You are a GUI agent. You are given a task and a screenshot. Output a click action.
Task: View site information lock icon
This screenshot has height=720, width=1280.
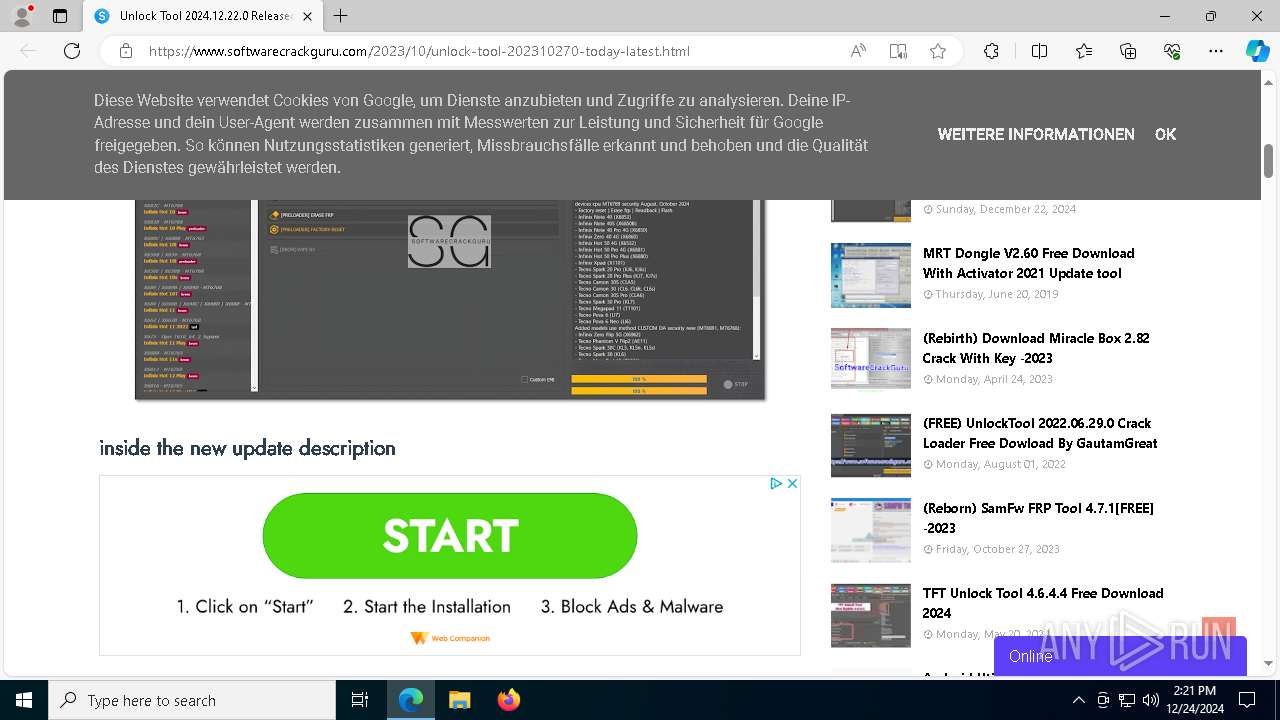tap(126, 51)
